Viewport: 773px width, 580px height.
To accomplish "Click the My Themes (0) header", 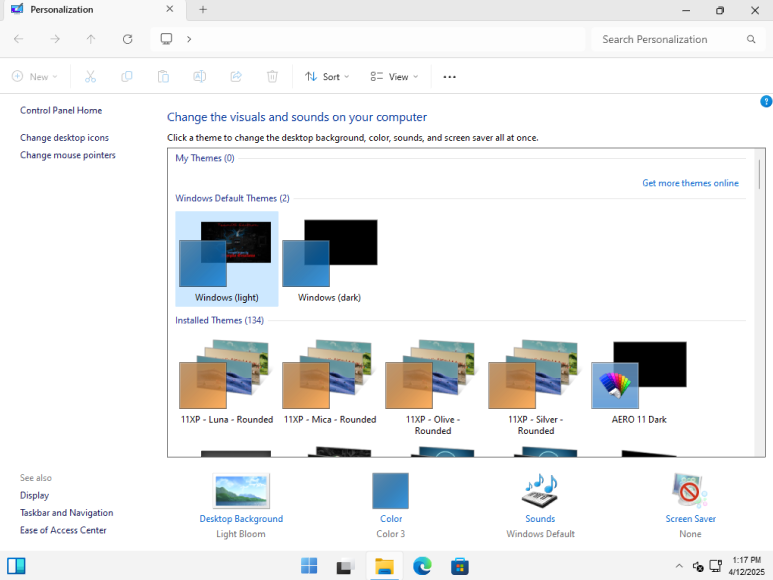I will pyautogui.click(x=205, y=158).
